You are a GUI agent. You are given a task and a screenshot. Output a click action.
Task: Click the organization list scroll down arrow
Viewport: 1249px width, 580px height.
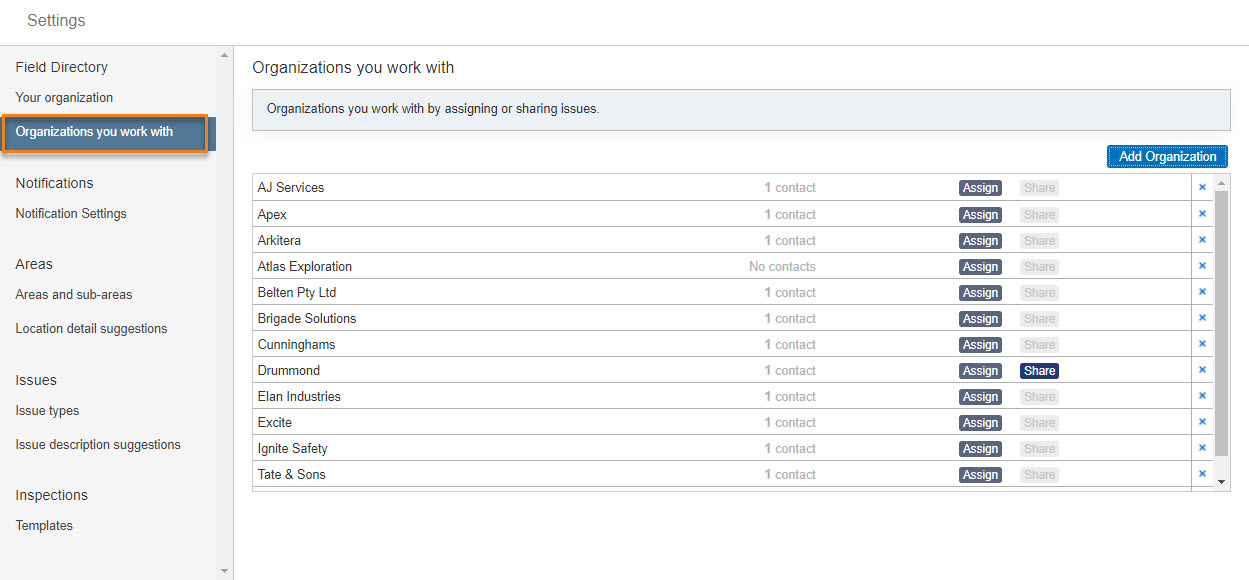pyautogui.click(x=1221, y=482)
